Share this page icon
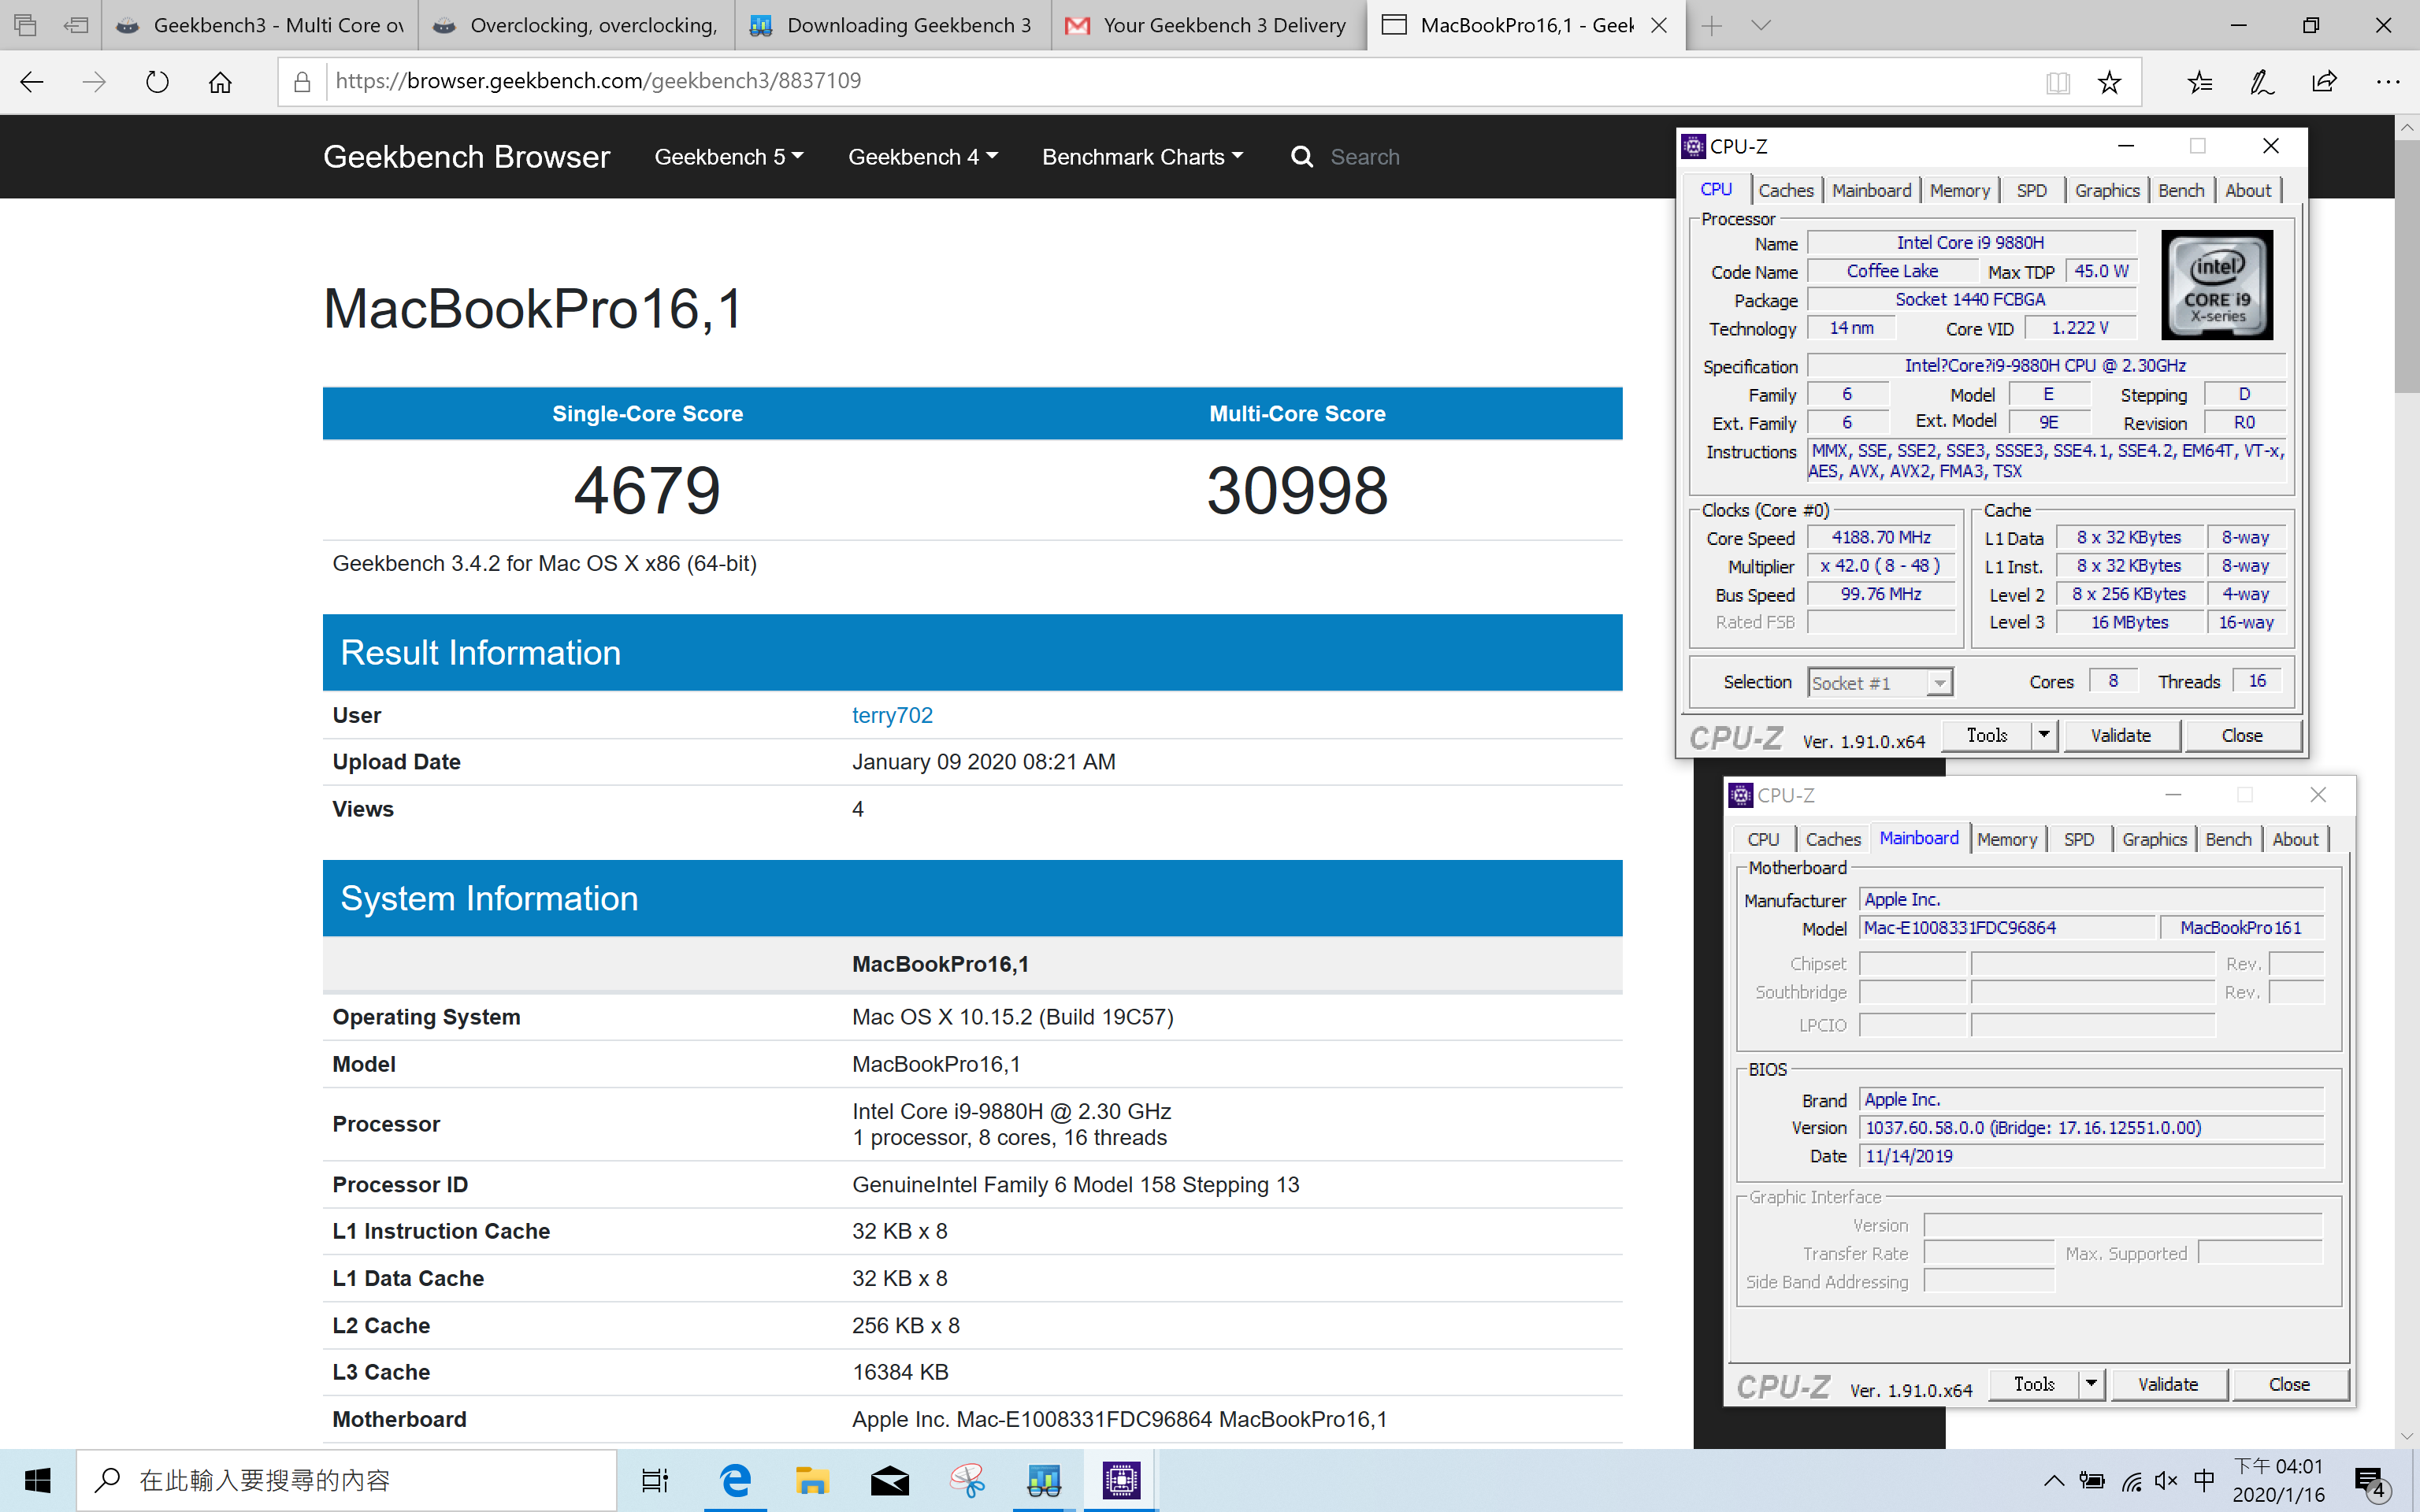This screenshot has width=2420, height=1512. click(2324, 82)
